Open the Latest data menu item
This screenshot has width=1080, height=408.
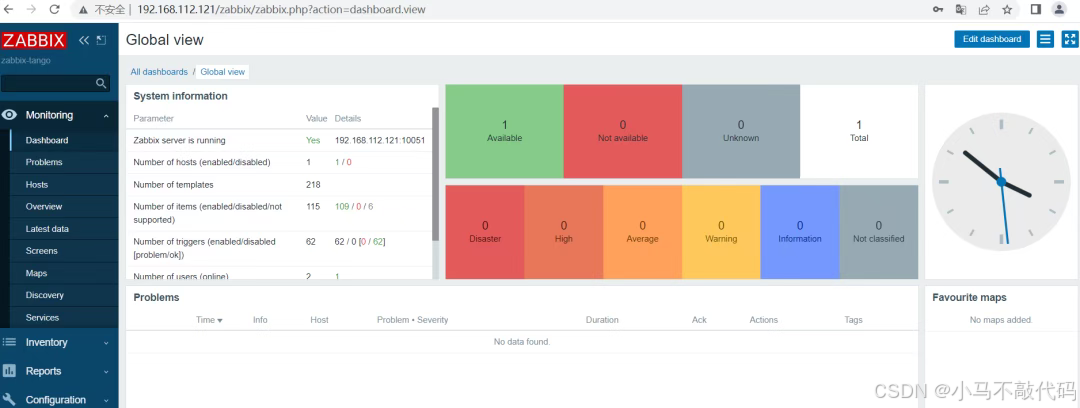47,229
